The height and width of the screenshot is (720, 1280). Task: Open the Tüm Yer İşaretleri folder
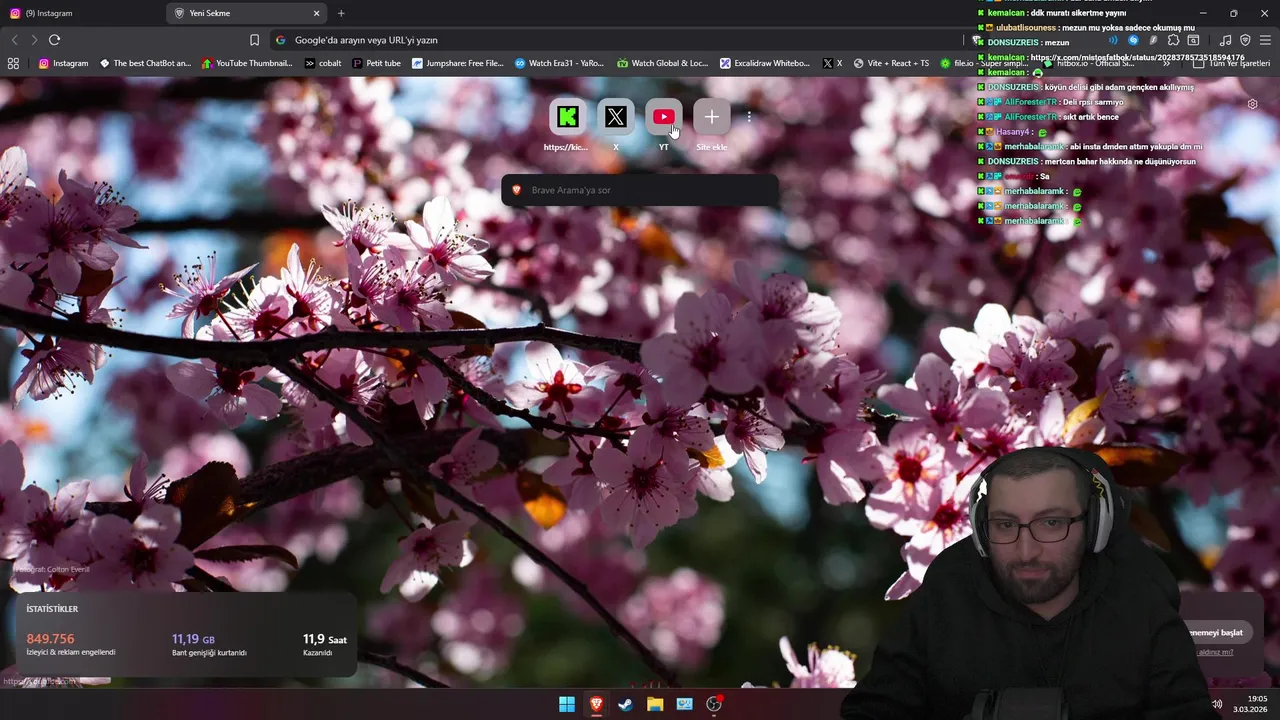[x=1231, y=63]
